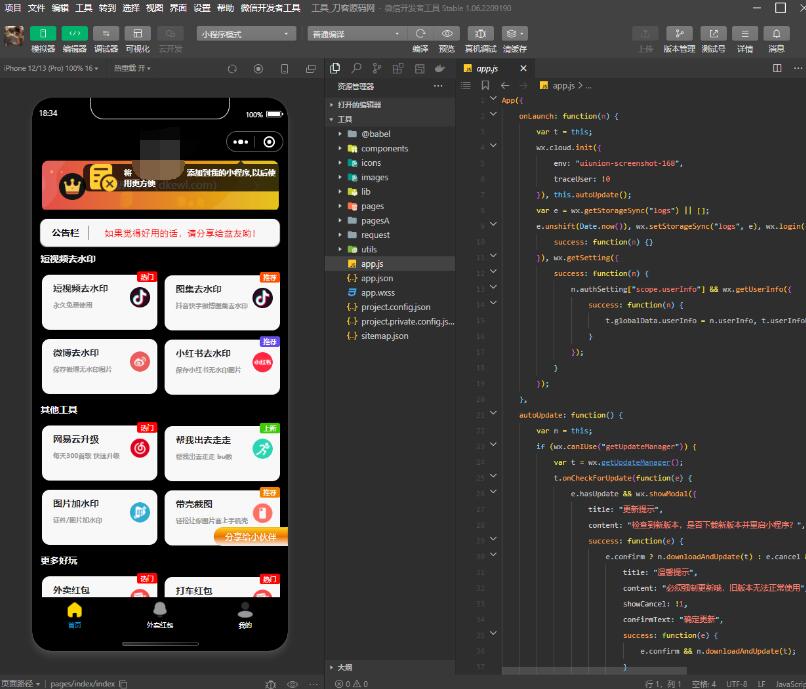806x689 pixels.
Task: Open the search icon in explorer sidebar
Action: point(354,68)
